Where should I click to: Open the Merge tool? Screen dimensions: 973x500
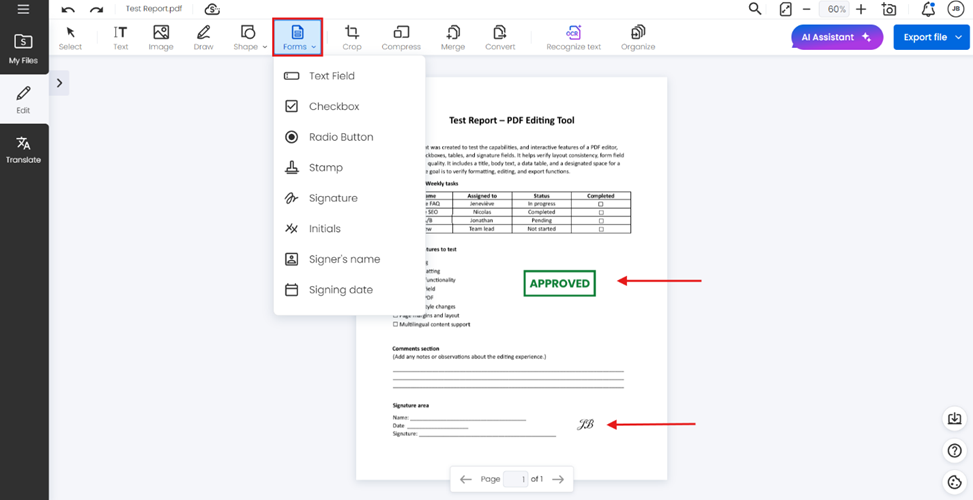[x=453, y=37]
